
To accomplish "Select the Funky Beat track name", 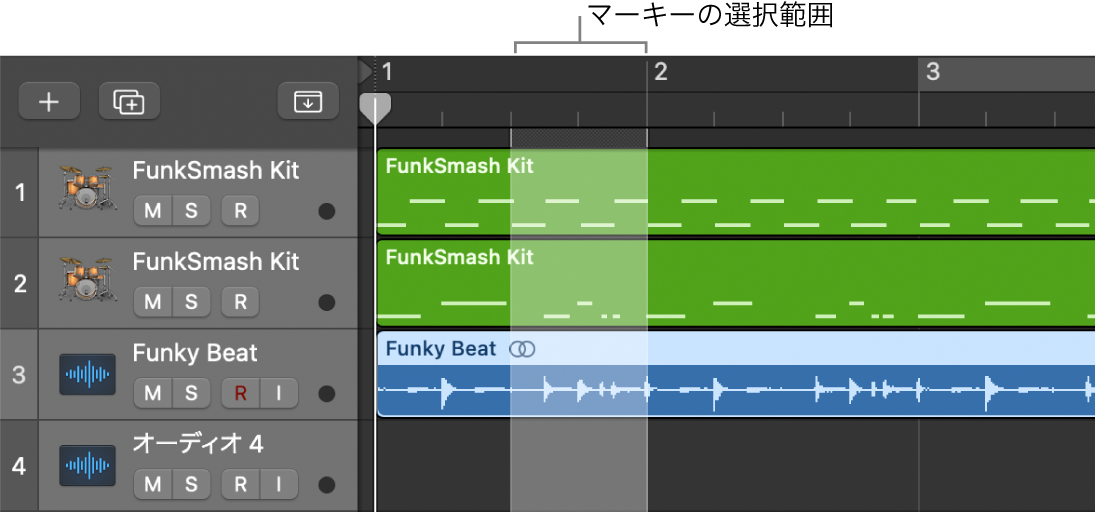I will pyautogui.click(x=195, y=354).
